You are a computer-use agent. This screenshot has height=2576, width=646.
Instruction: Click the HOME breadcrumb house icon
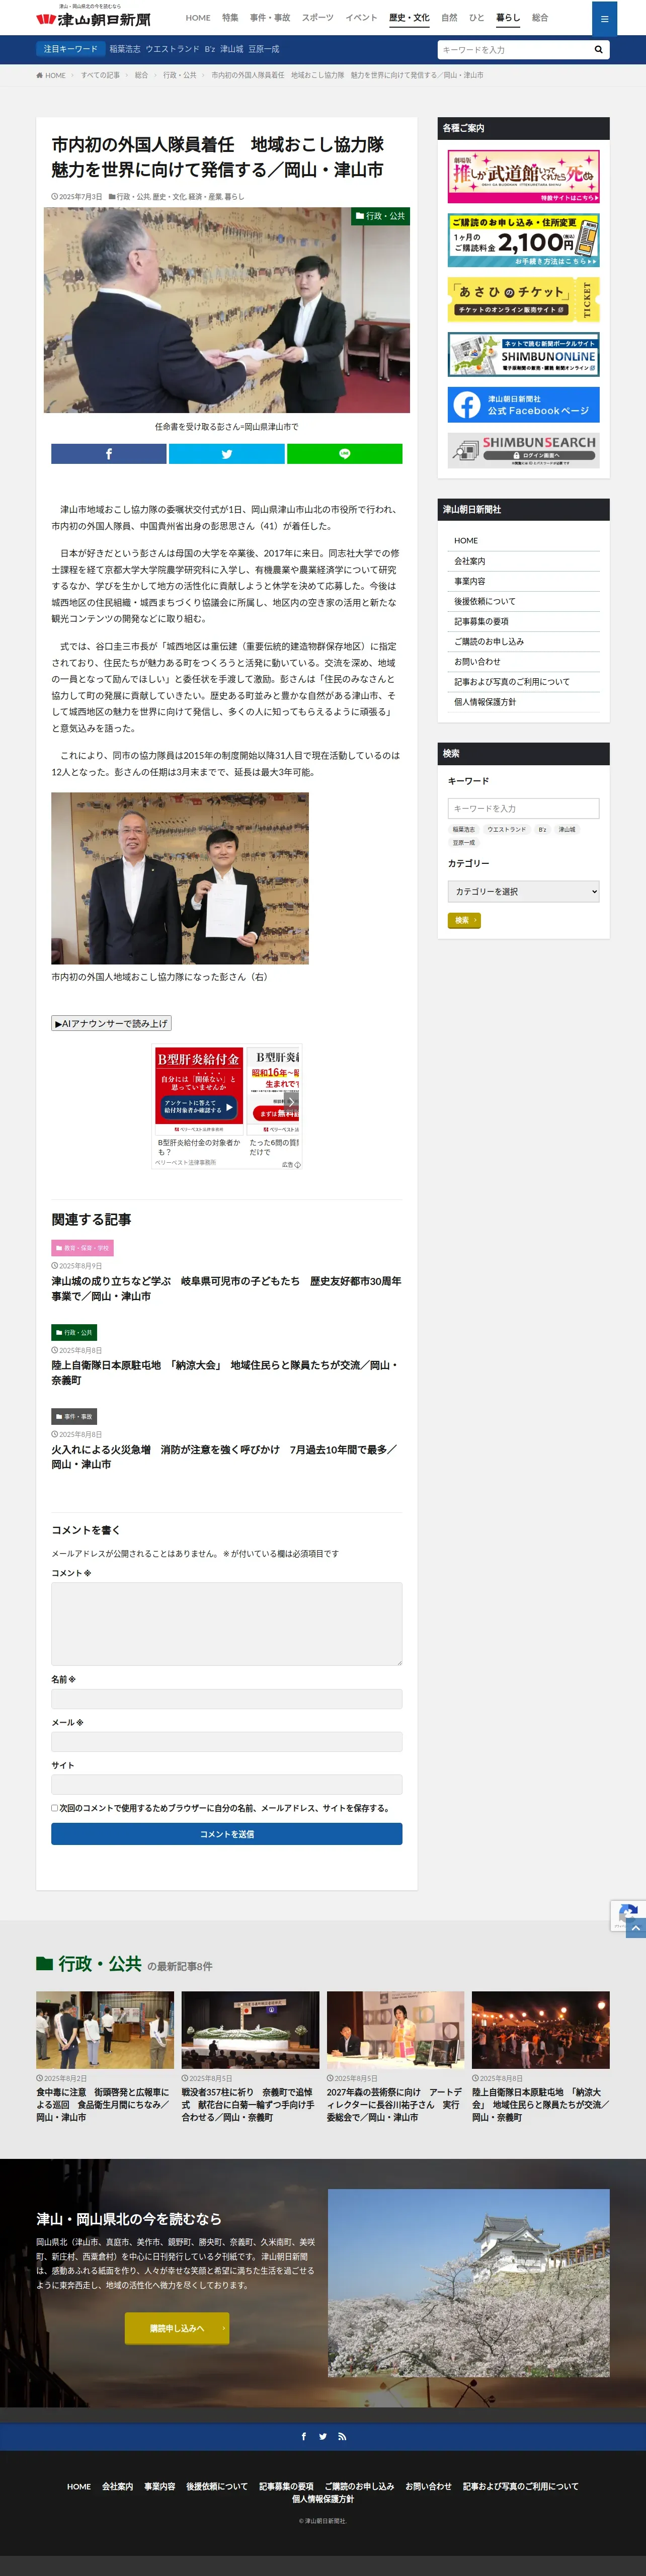click(x=39, y=75)
